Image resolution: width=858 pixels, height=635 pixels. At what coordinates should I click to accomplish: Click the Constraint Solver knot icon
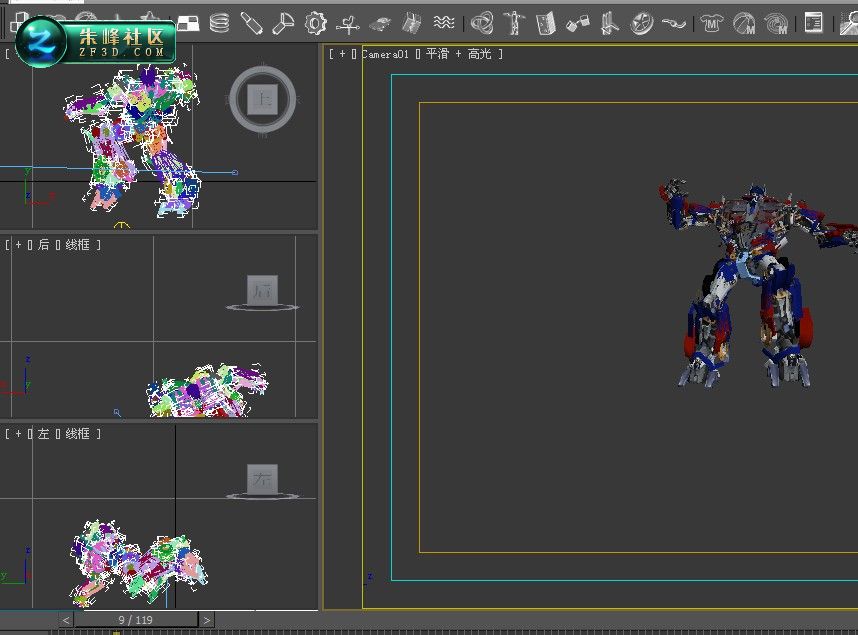pos(482,24)
